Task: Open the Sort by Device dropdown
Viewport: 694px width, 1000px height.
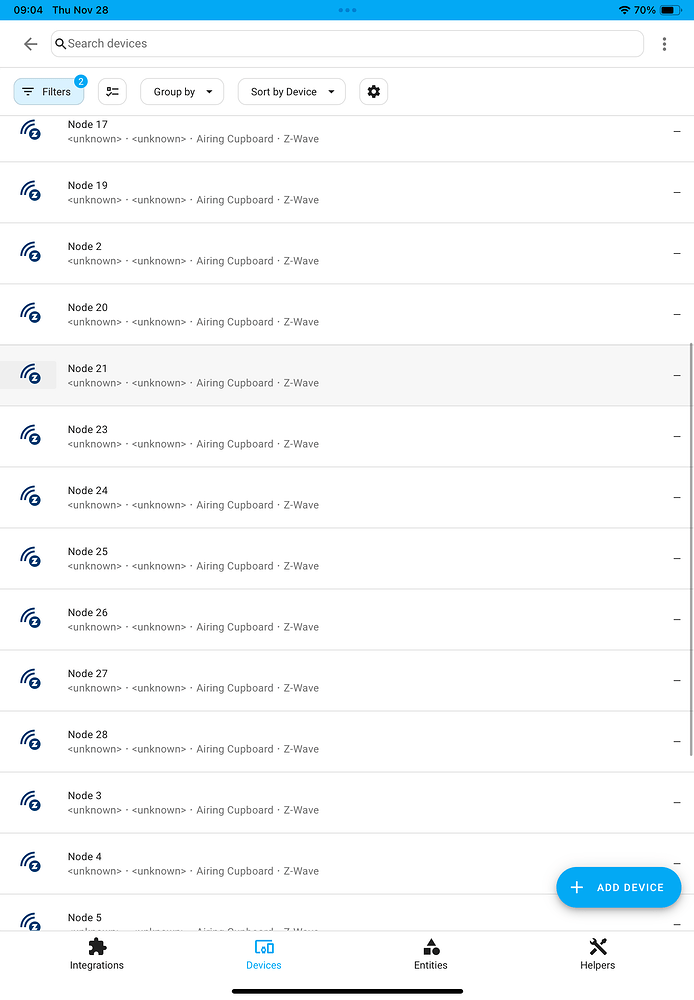Action: point(291,91)
